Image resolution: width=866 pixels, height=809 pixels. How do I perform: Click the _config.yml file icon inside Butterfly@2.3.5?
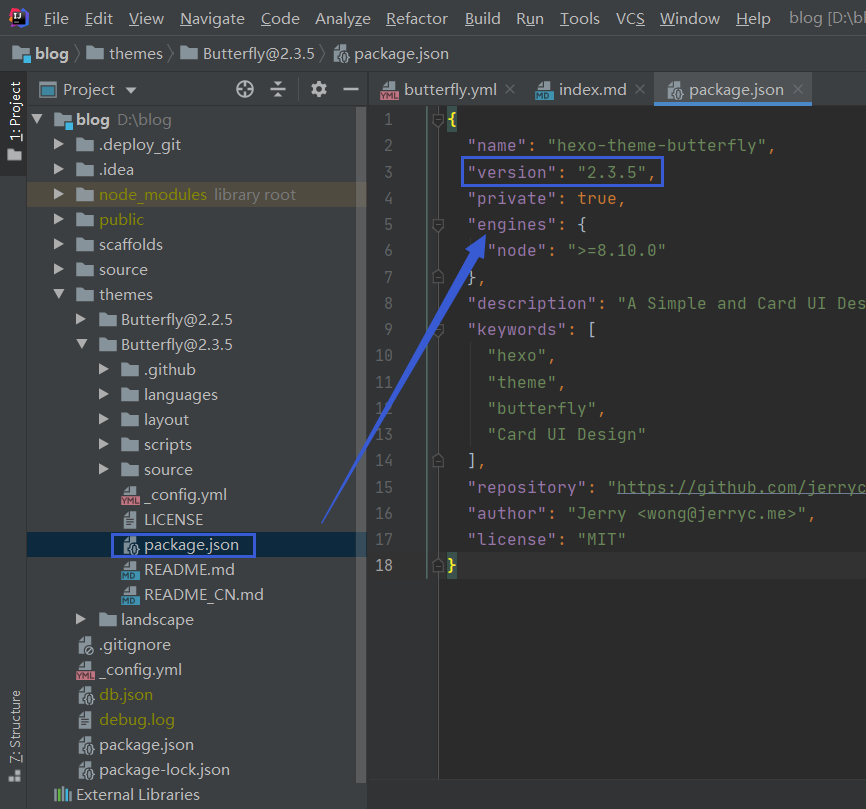click(130, 495)
